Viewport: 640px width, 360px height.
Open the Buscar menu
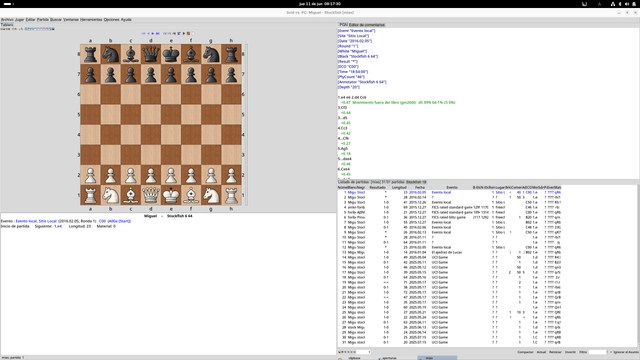pos(56,20)
